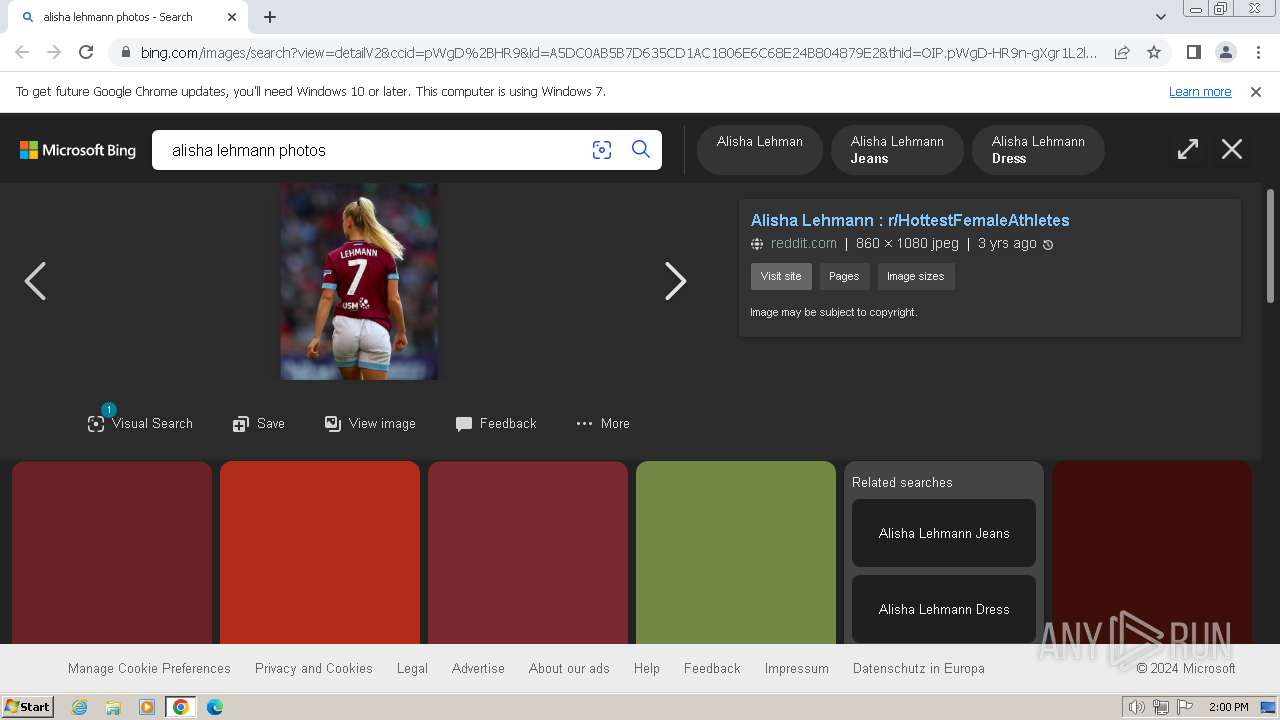Viewport: 1280px width, 720px height.
Task: Open the Impressum link
Action: pos(797,668)
